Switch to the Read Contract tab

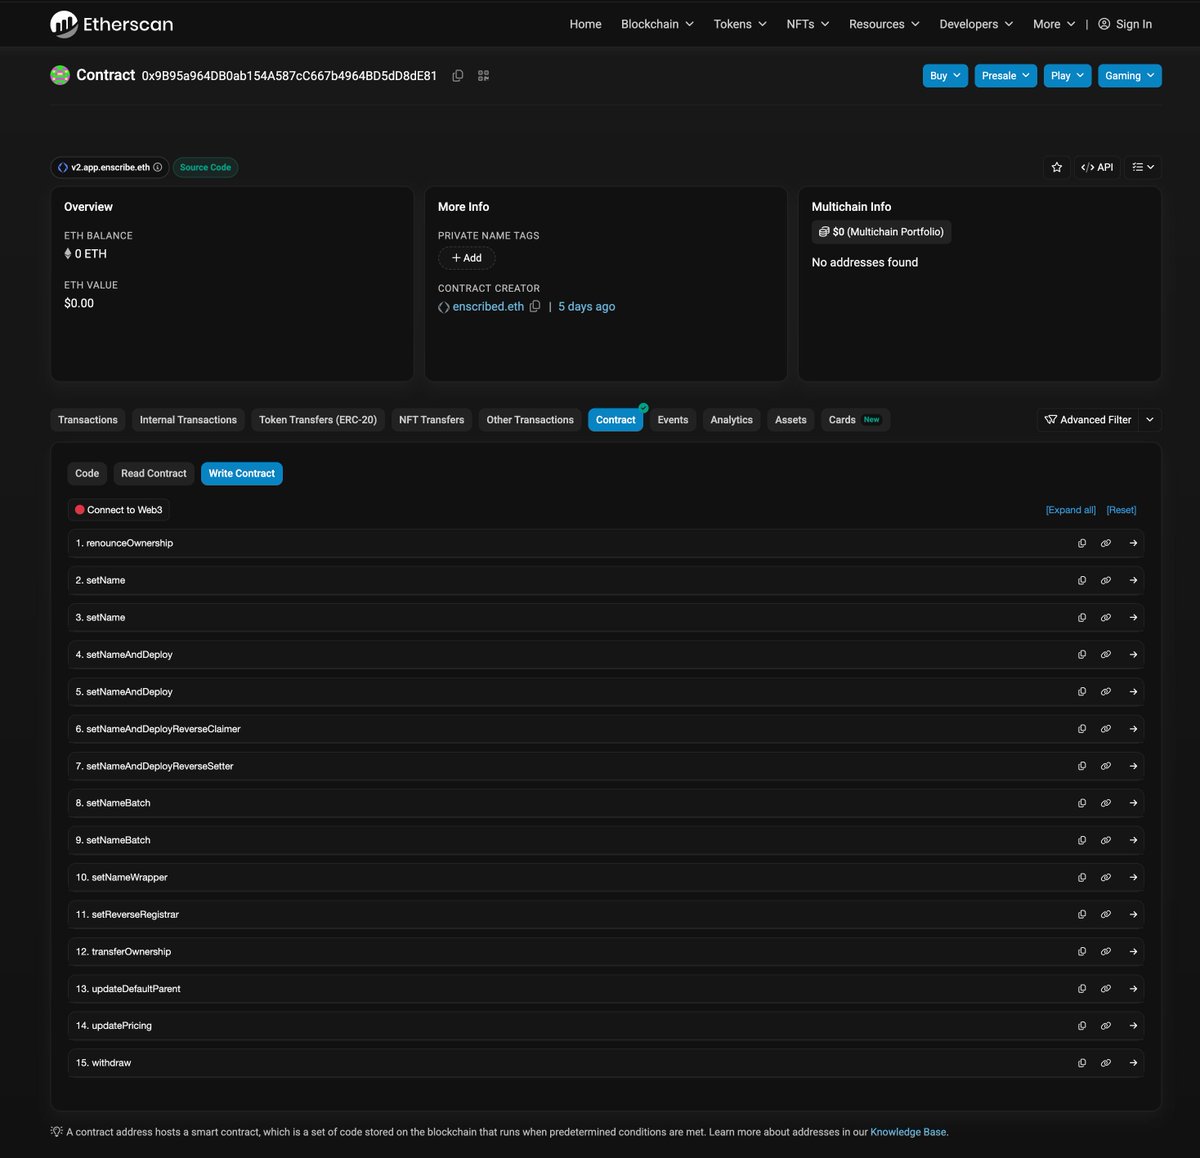coord(153,473)
